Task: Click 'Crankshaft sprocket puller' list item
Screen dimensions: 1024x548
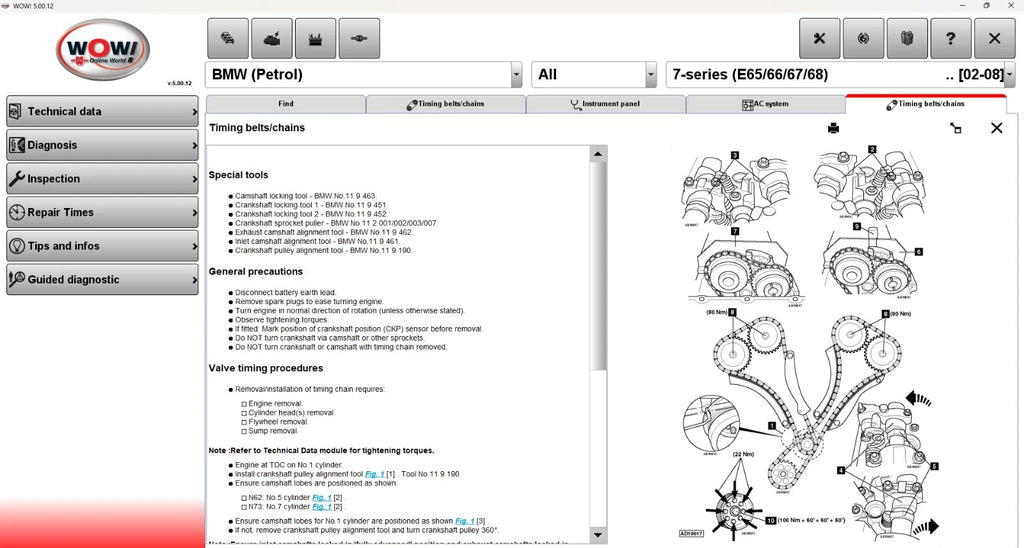Action: [x=336, y=223]
